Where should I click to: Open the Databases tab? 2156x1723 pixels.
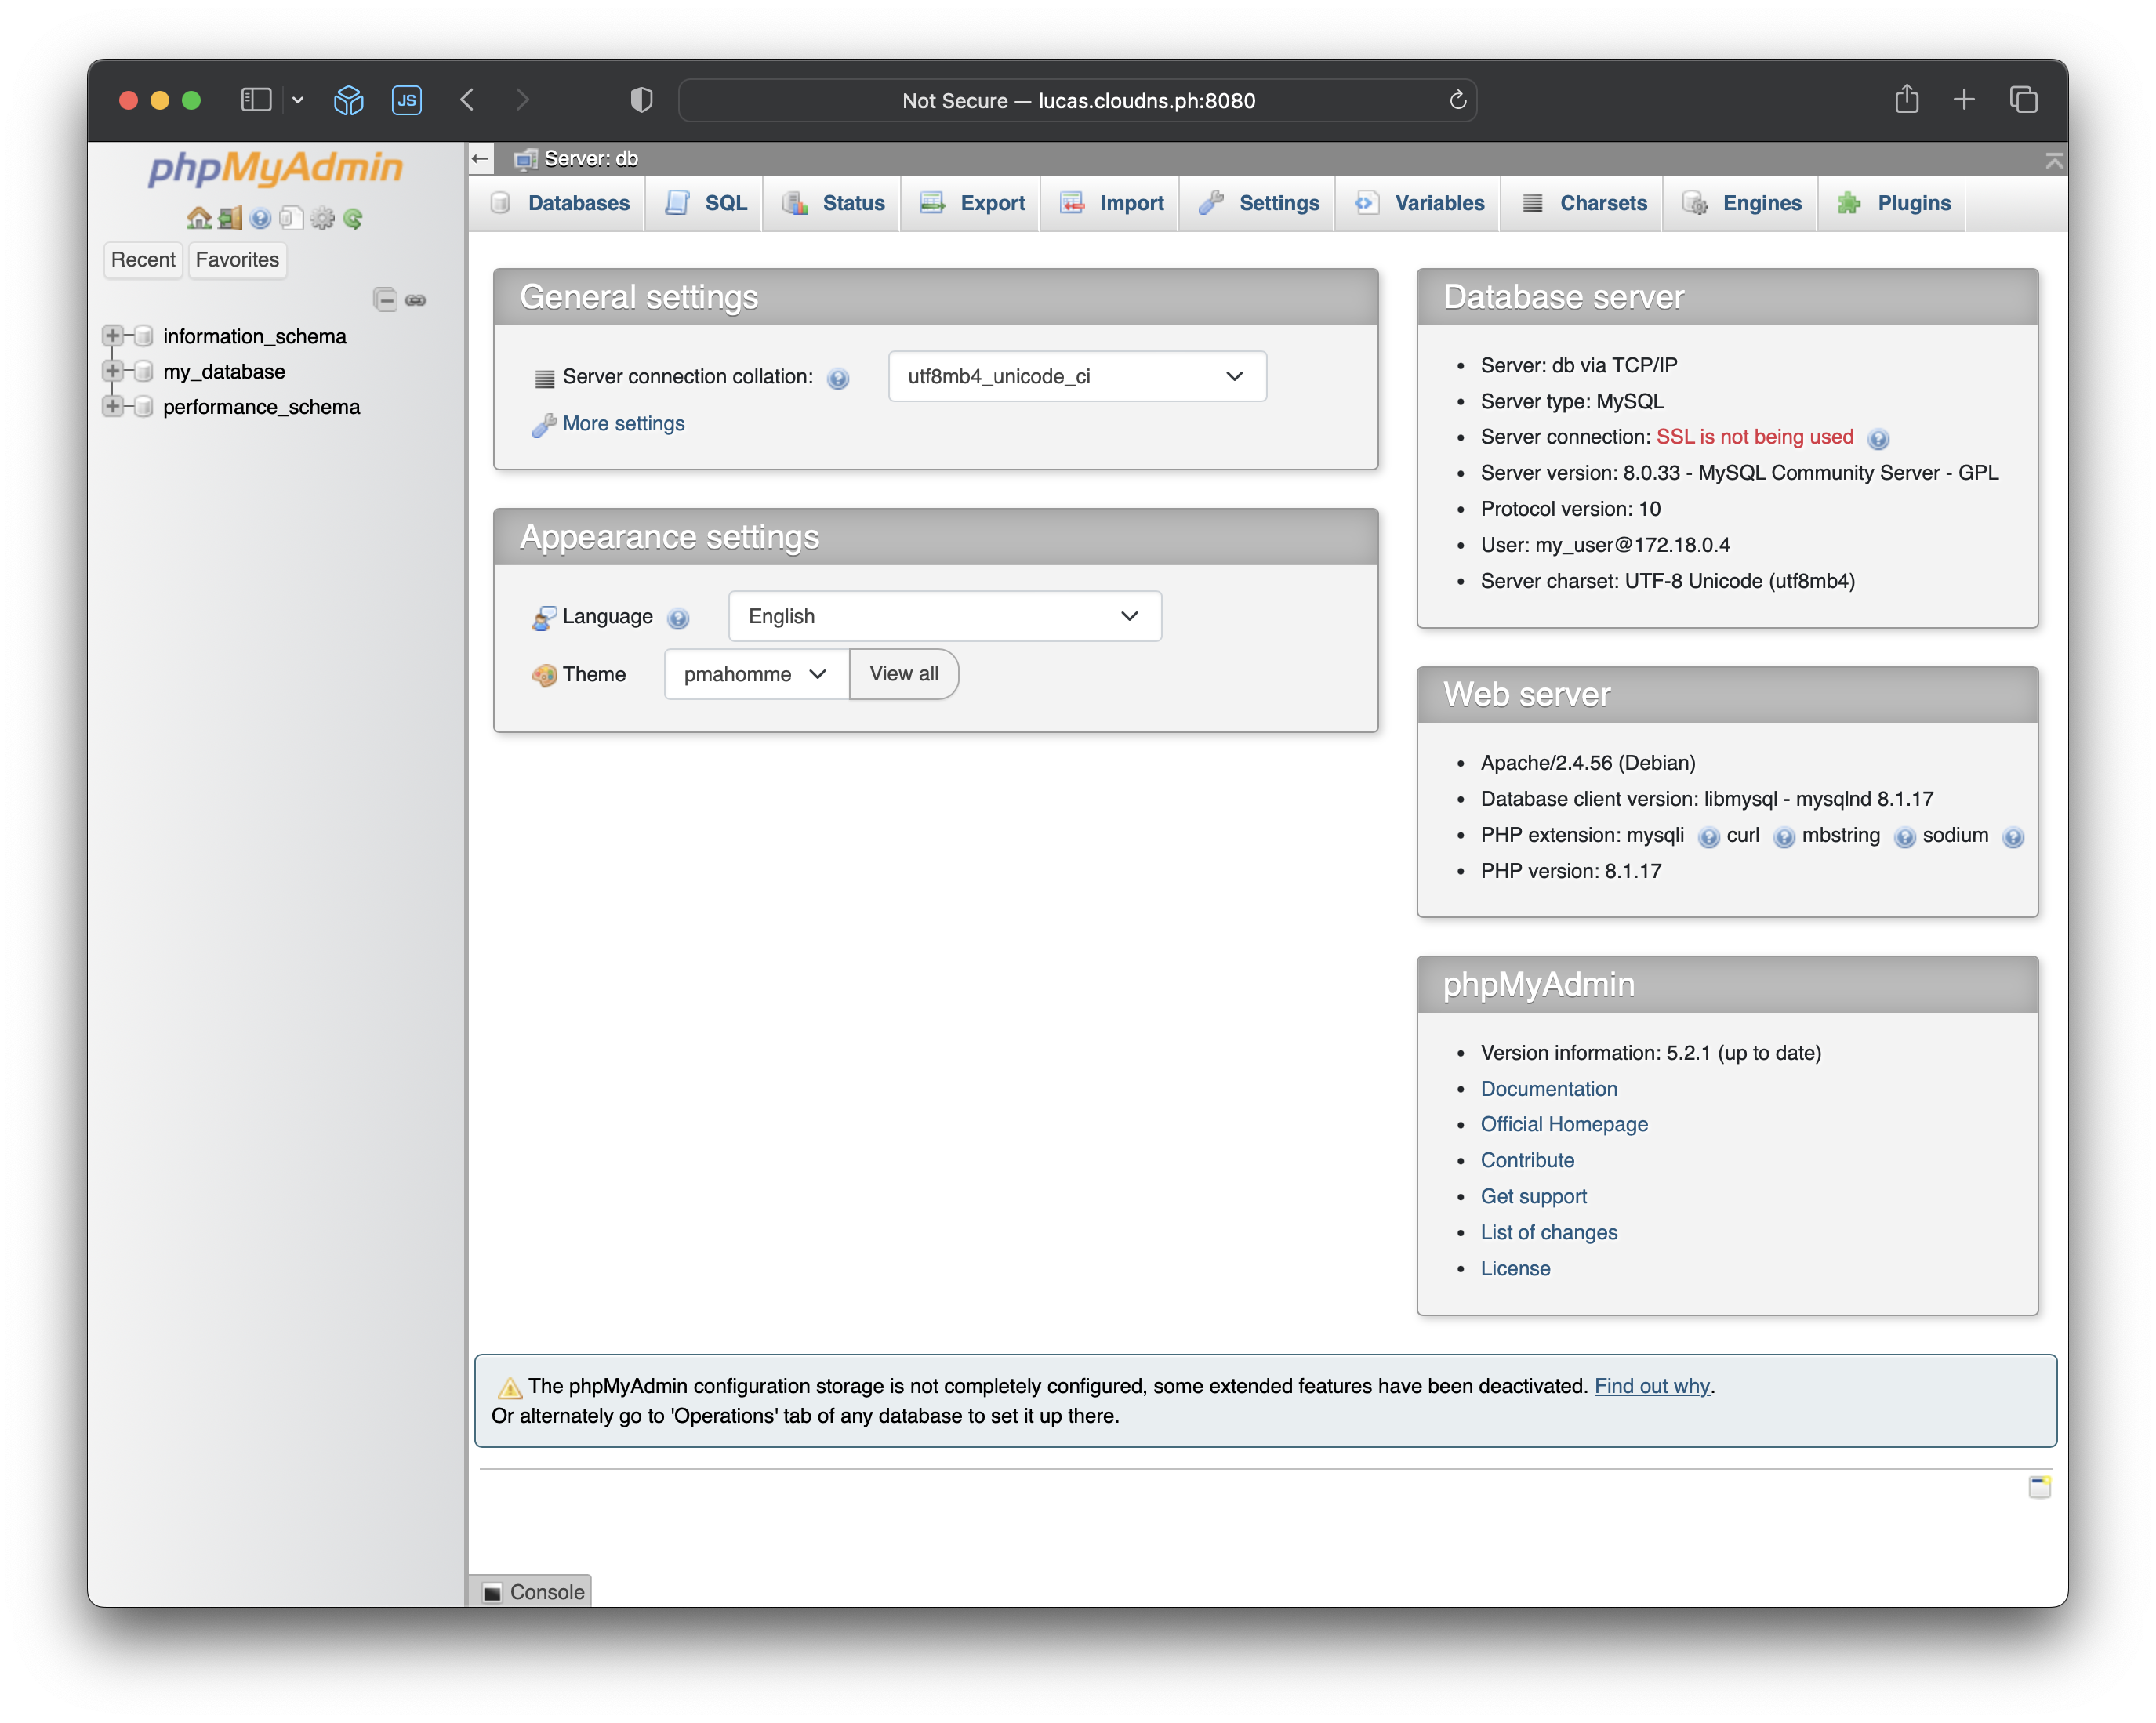coord(560,203)
